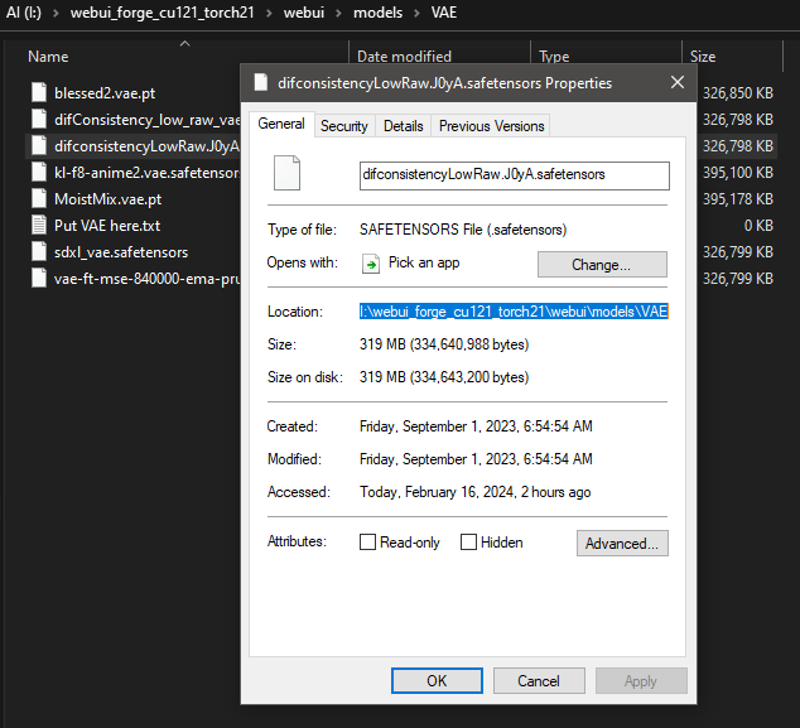Expand breadcrumb chevron after models
The height and width of the screenshot is (728, 800).
pos(417,13)
